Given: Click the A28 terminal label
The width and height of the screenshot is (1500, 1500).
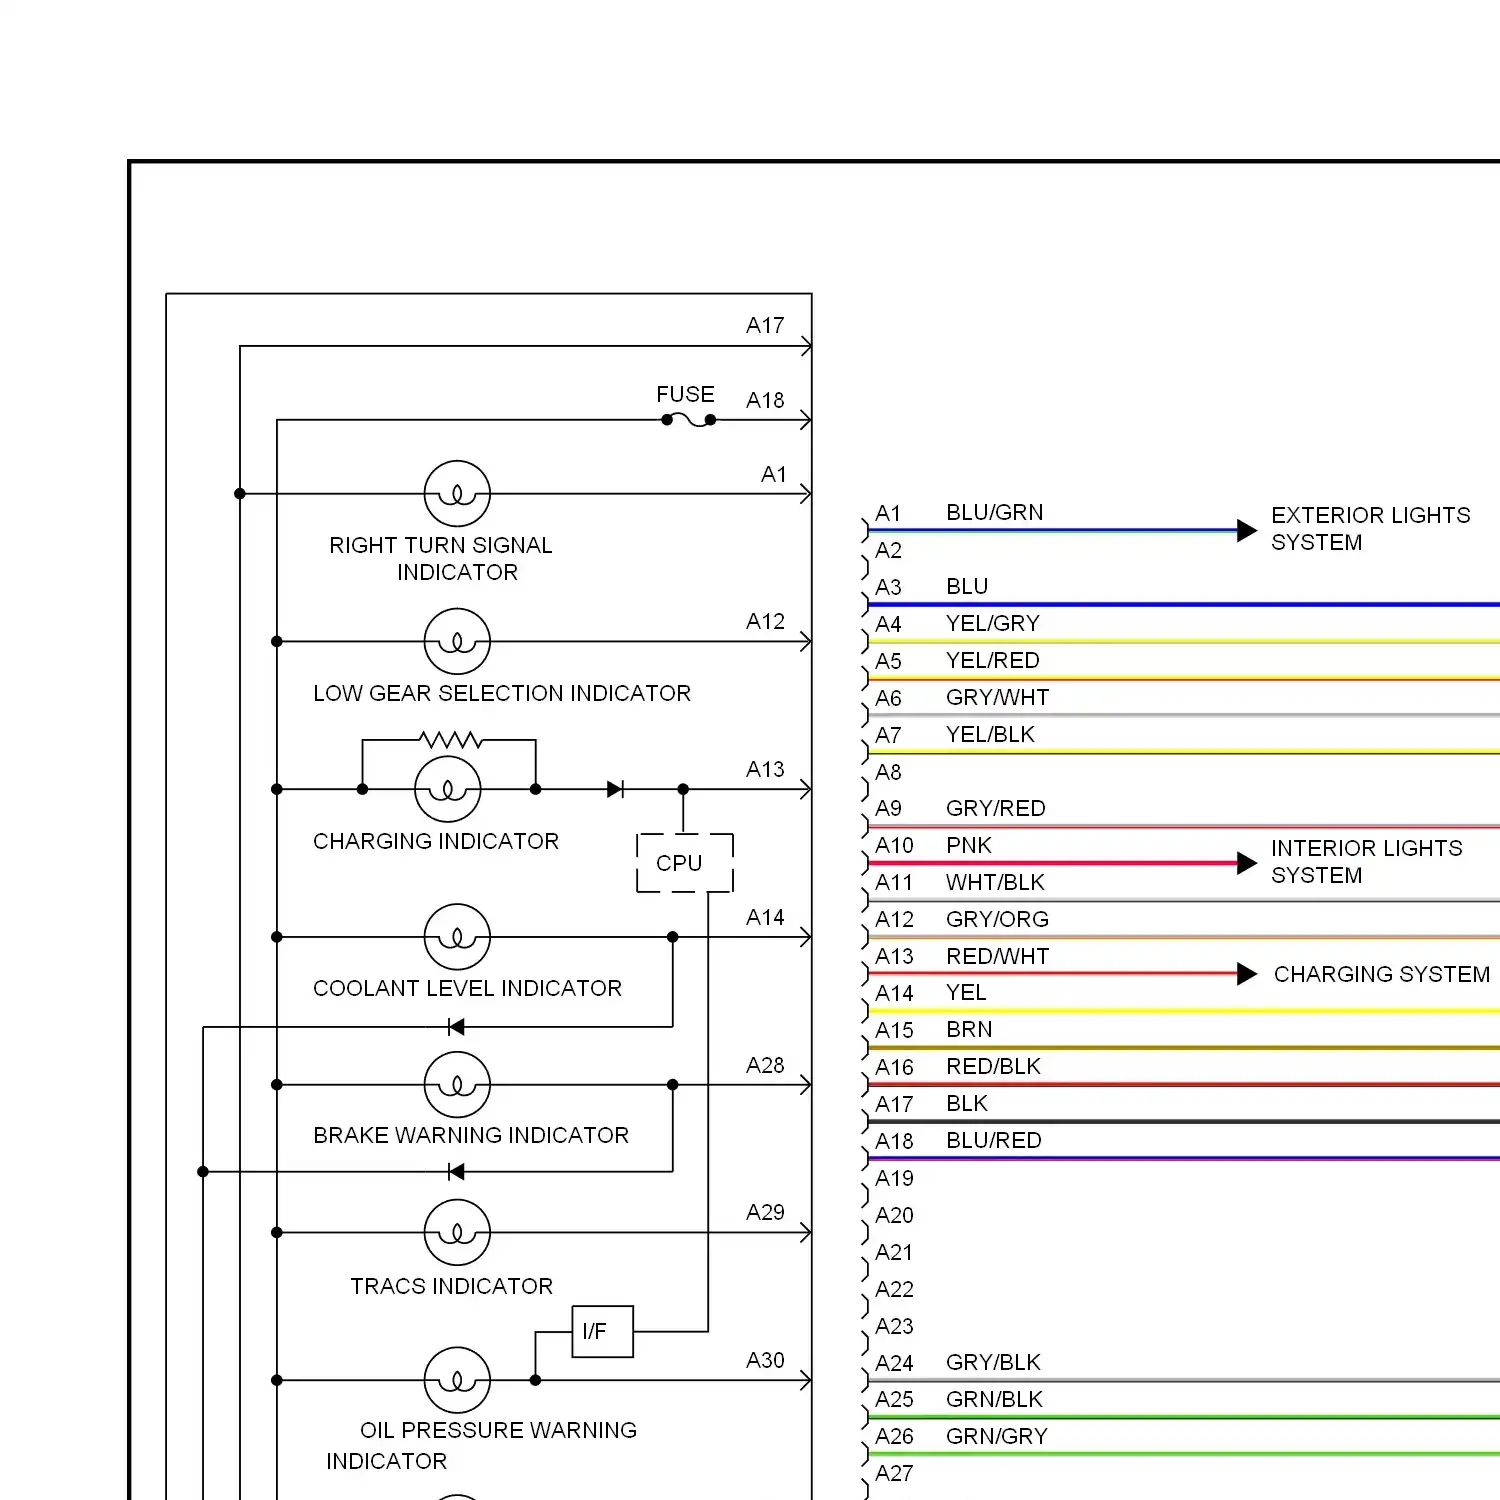Looking at the screenshot, I should (765, 1066).
